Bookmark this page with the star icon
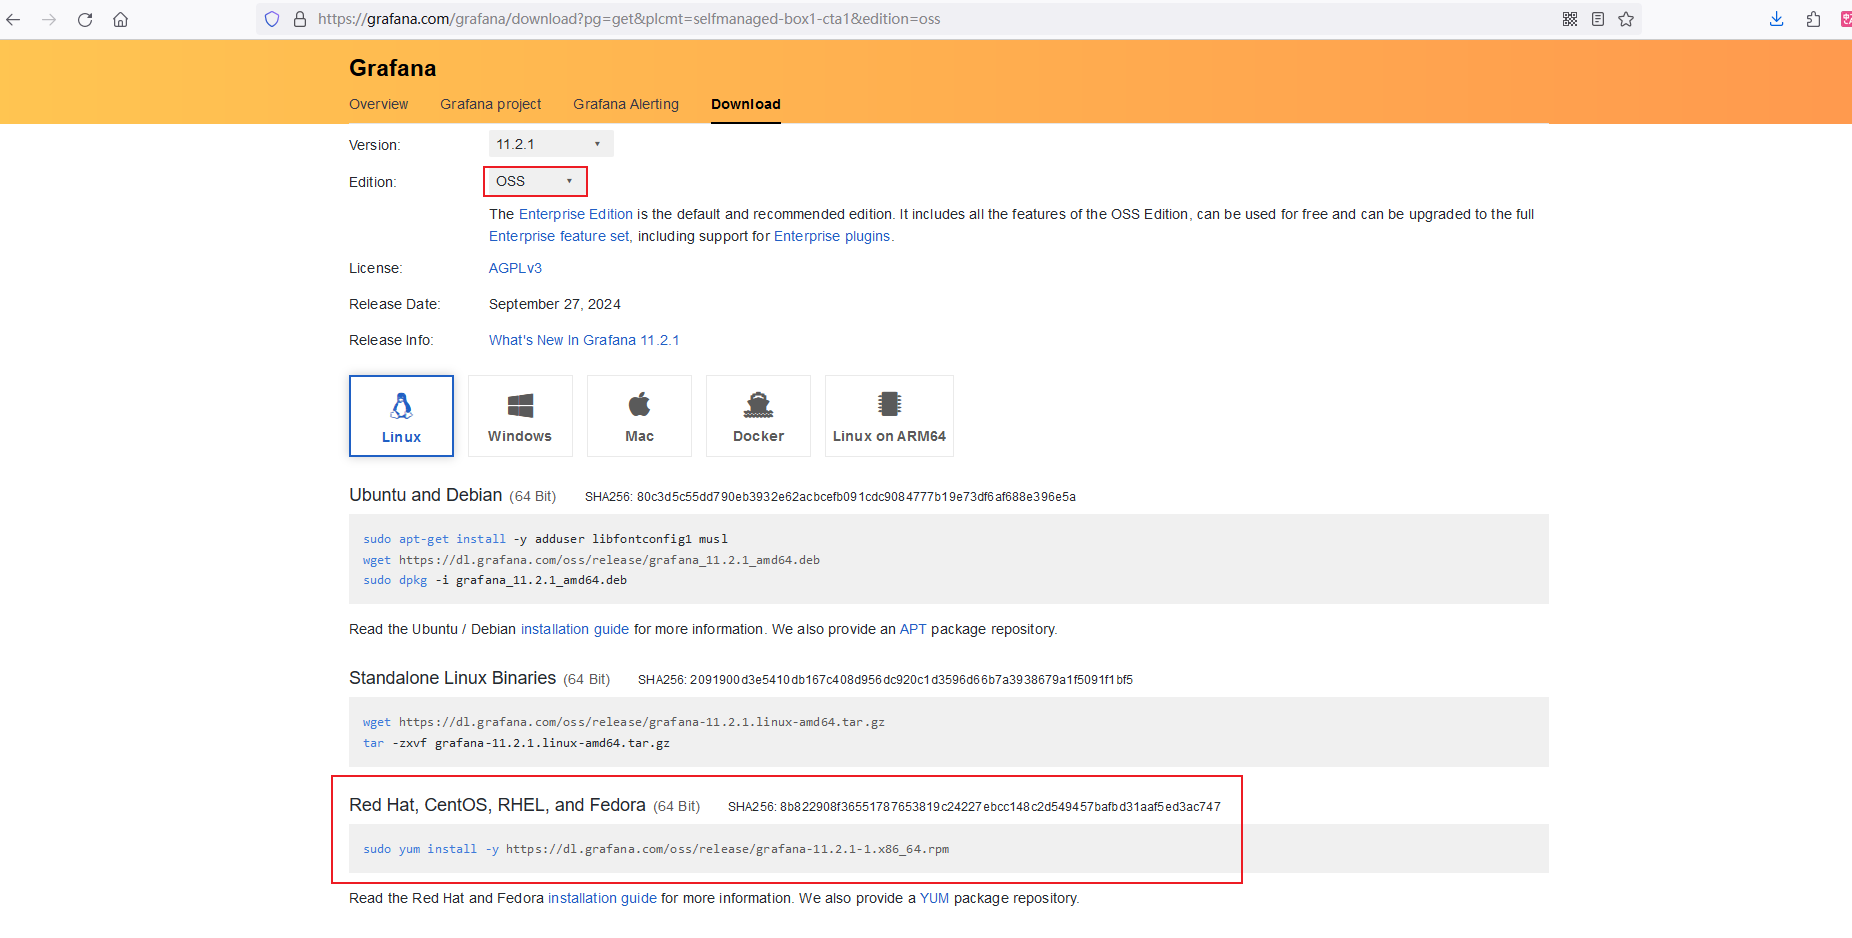This screenshot has height=938, width=1852. (x=1626, y=19)
